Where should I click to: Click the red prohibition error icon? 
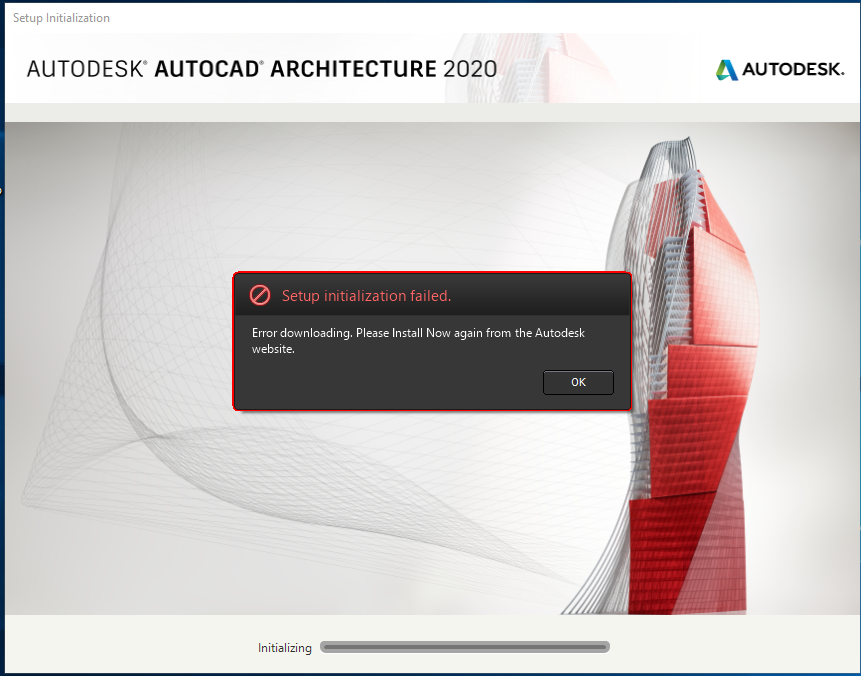coord(261,295)
